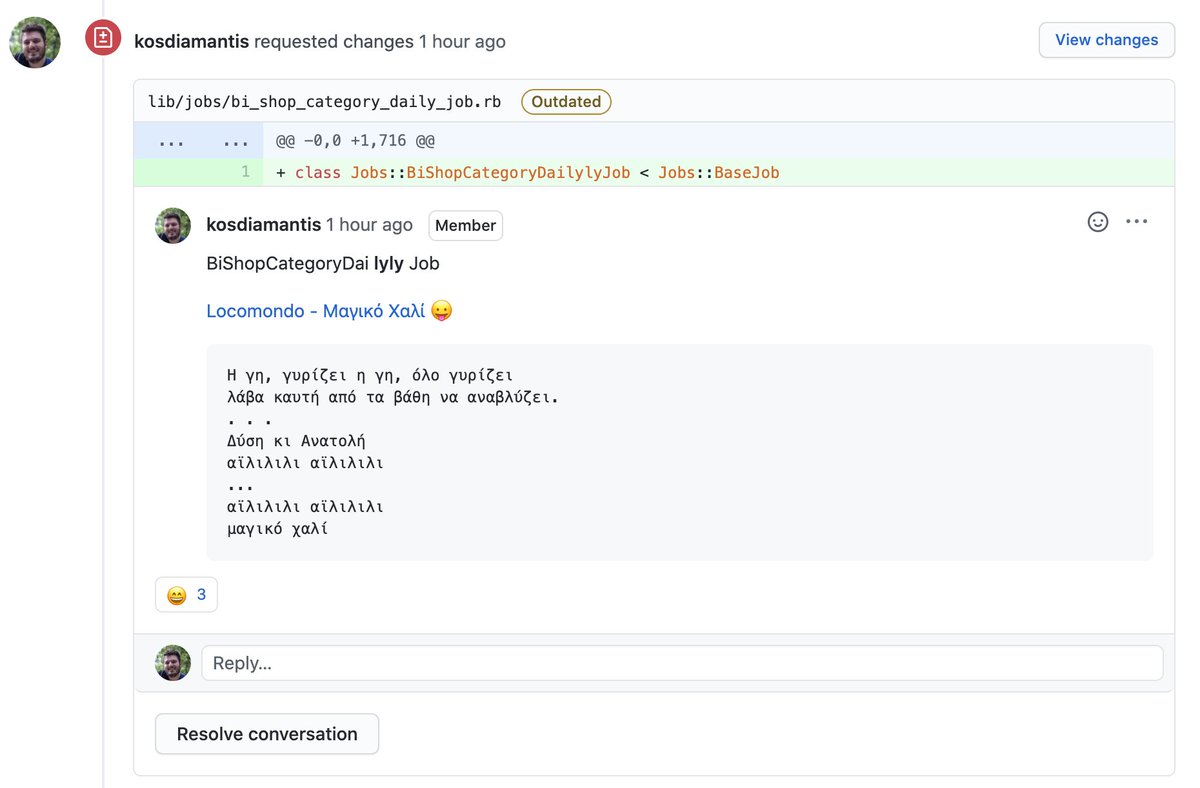
Task: Open the Locomondo - Μαγικό Χαλί link
Action: click(x=318, y=311)
